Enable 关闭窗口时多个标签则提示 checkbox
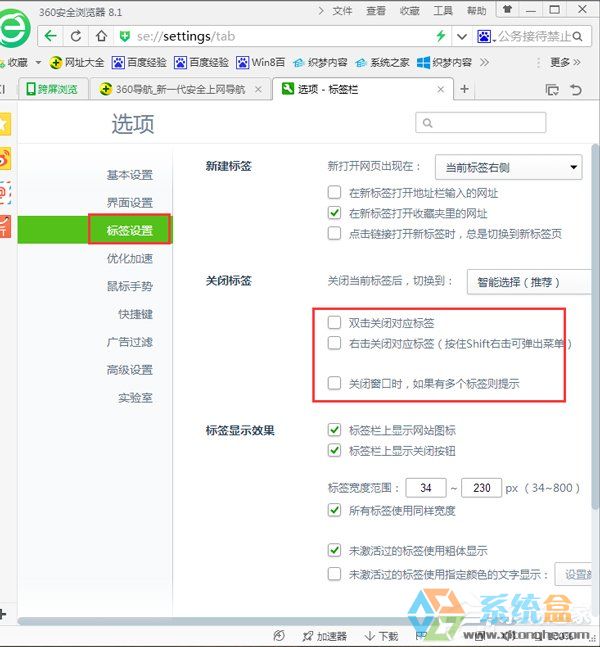Screen dimensions: 600x647 [334, 383]
